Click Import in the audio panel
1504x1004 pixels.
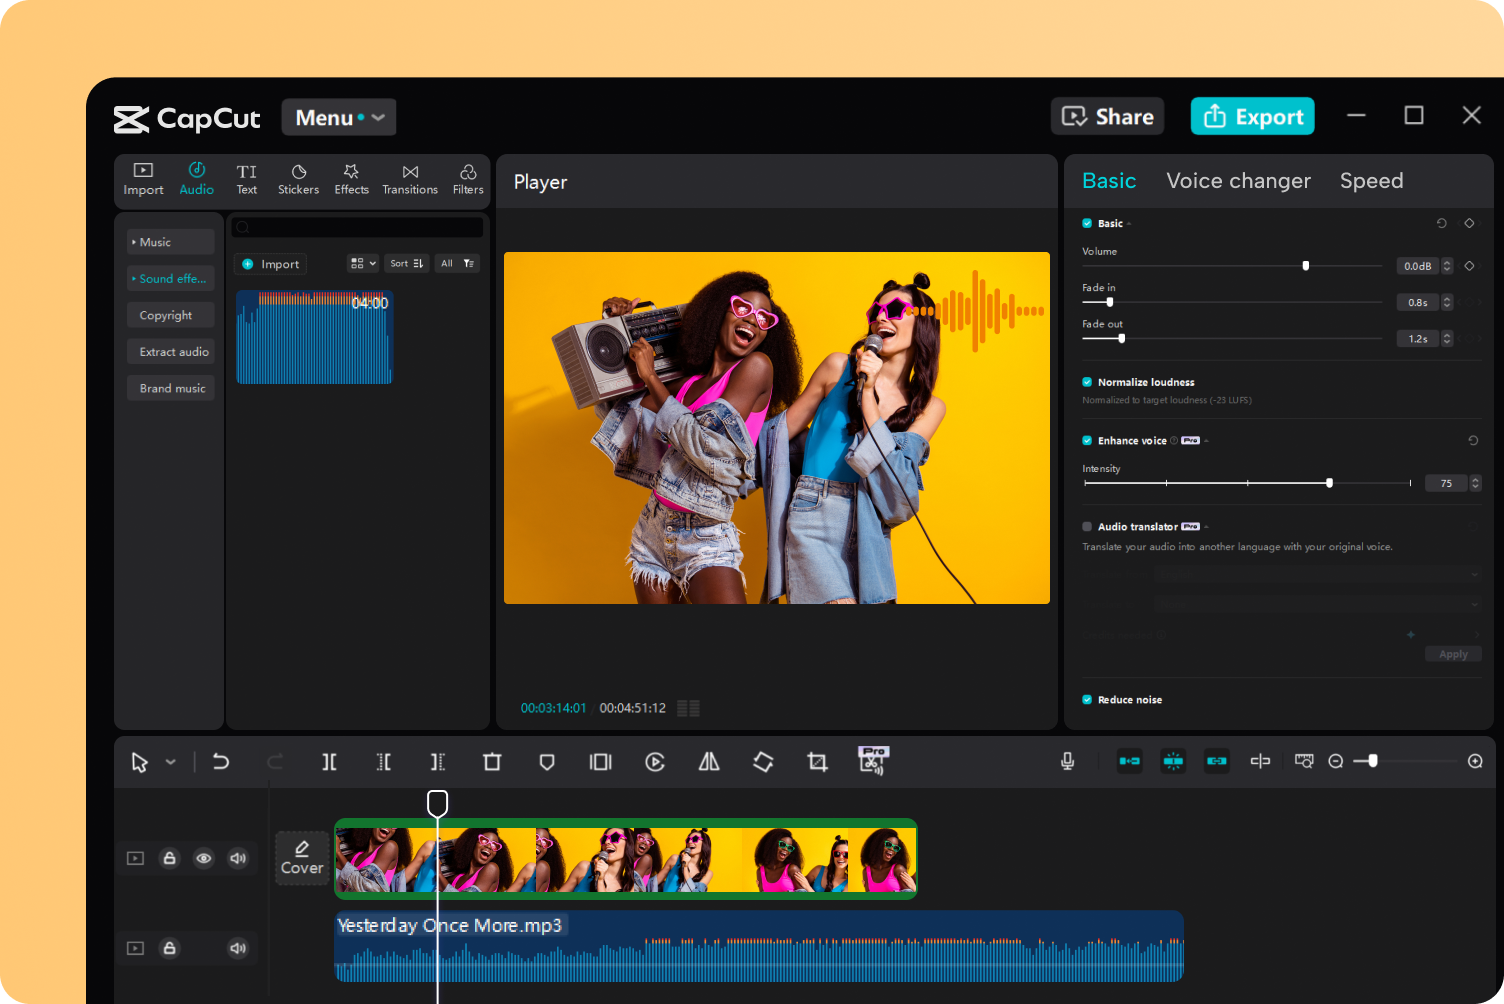point(269,263)
